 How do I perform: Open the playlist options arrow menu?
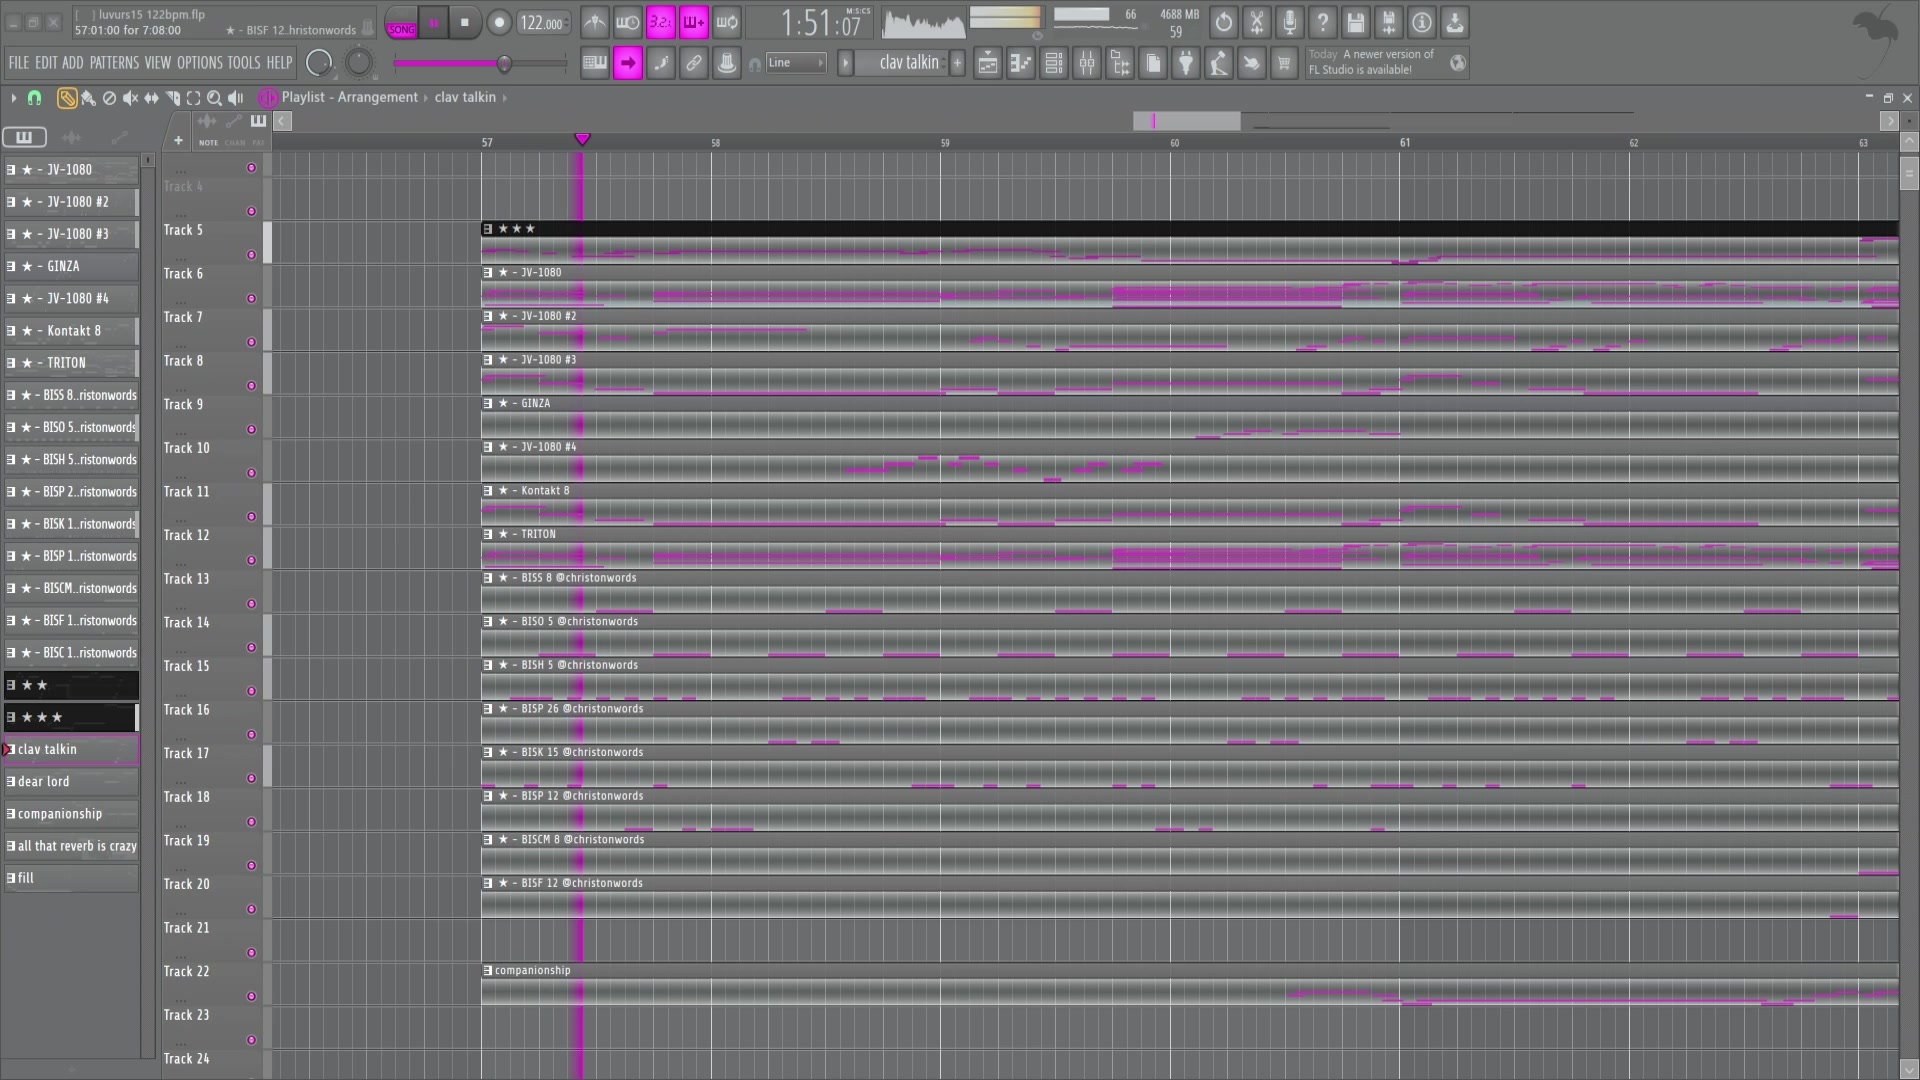[13, 98]
